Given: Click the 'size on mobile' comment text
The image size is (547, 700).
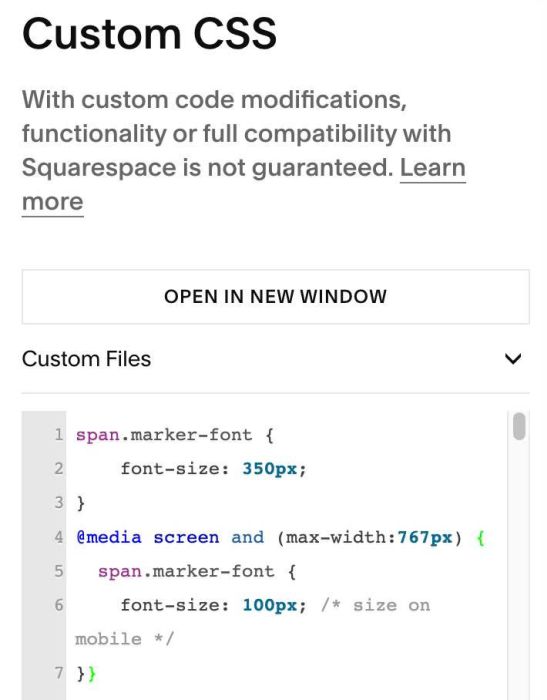Looking at the screenshot, I should coord(253,622).
